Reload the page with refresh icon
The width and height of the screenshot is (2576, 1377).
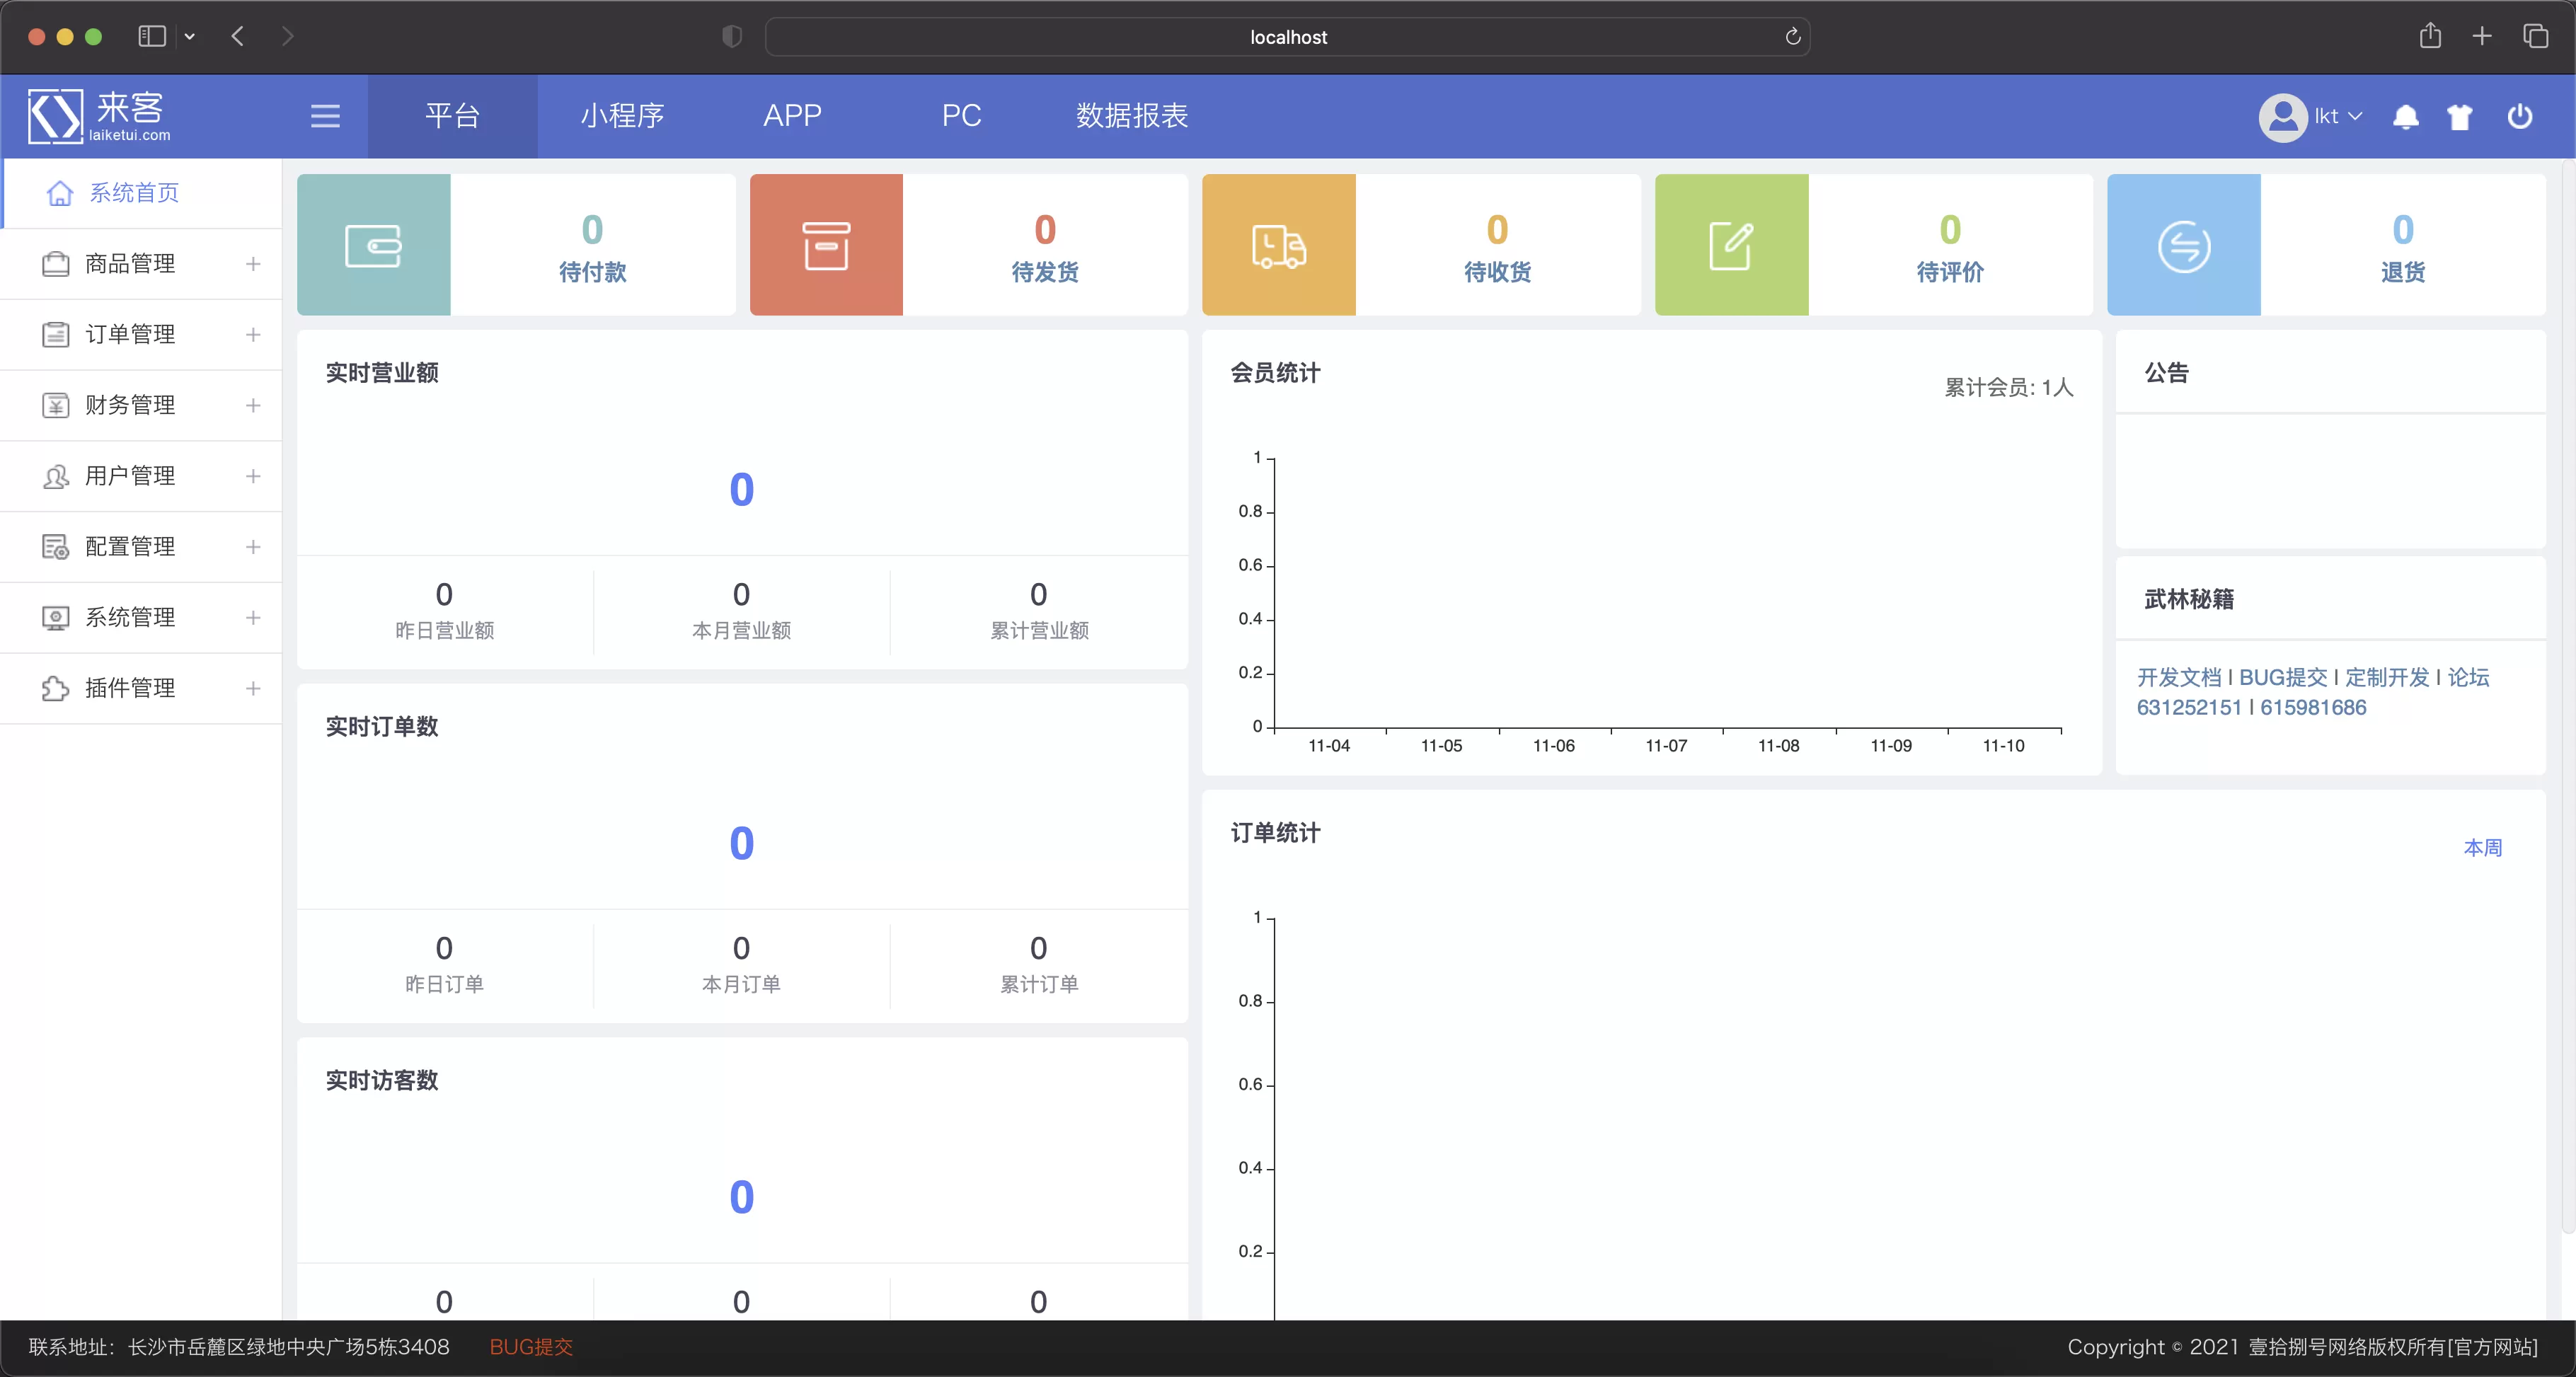pos(1792,37)
